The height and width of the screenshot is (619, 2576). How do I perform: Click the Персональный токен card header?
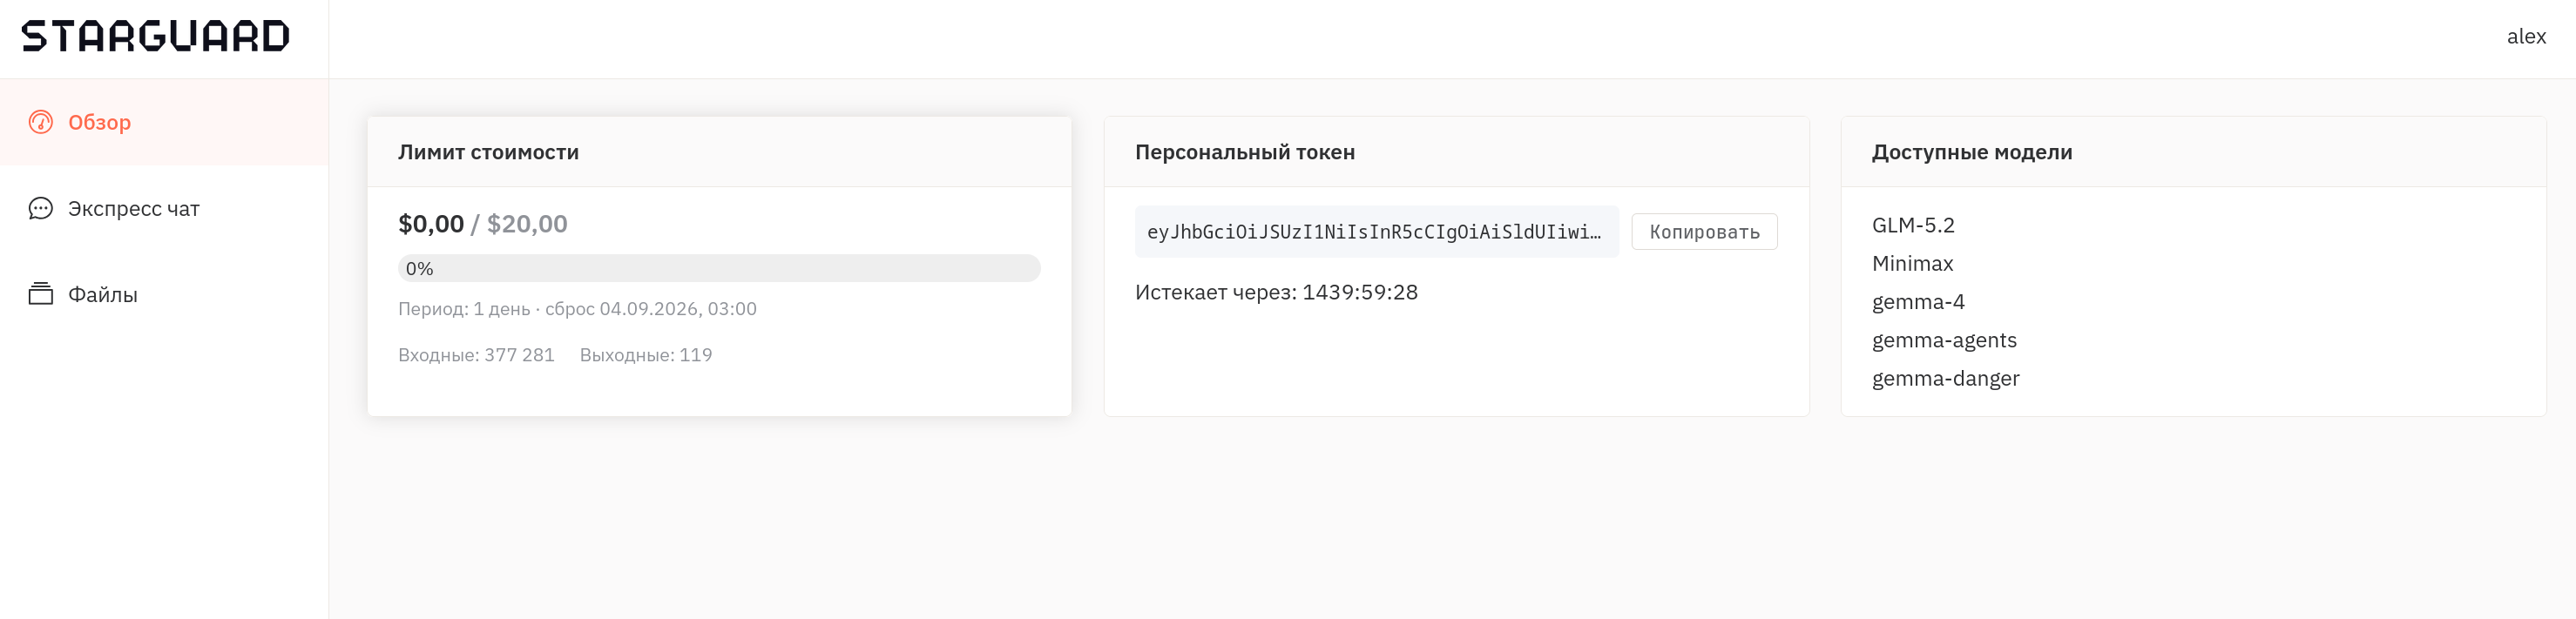[1456, 152]
